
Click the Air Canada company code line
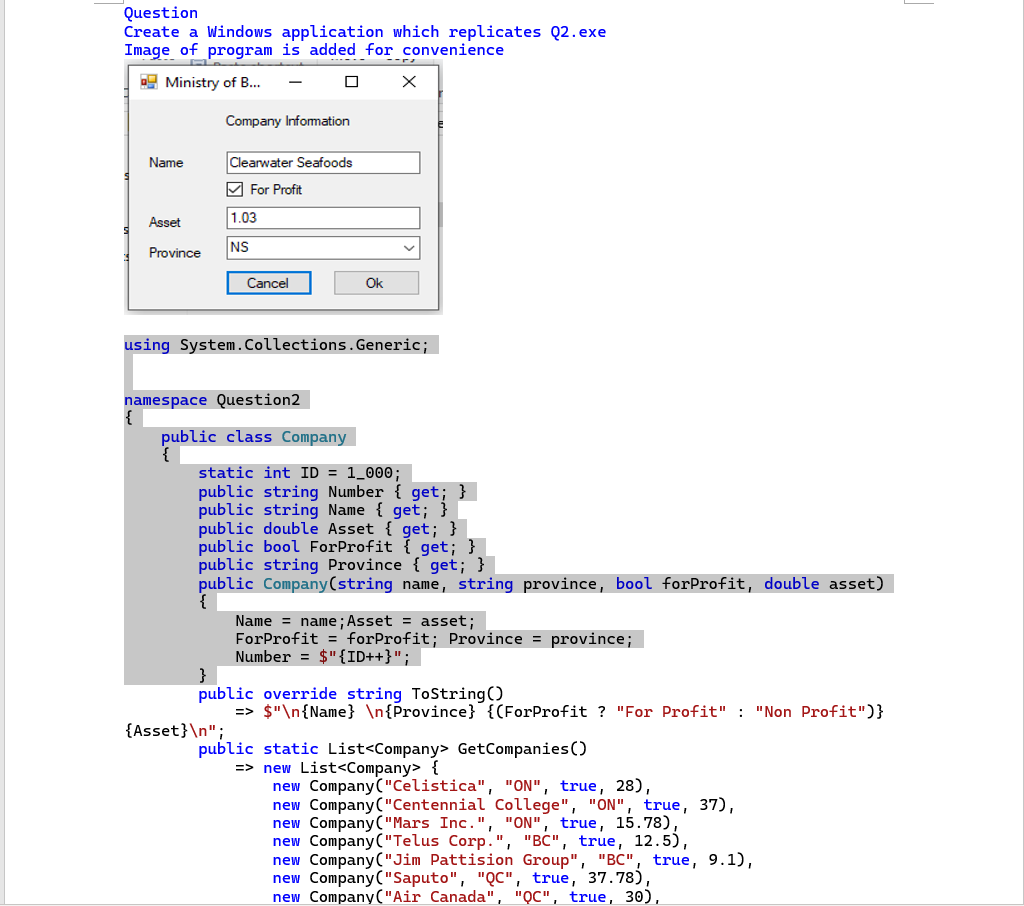tap(466, 897)
